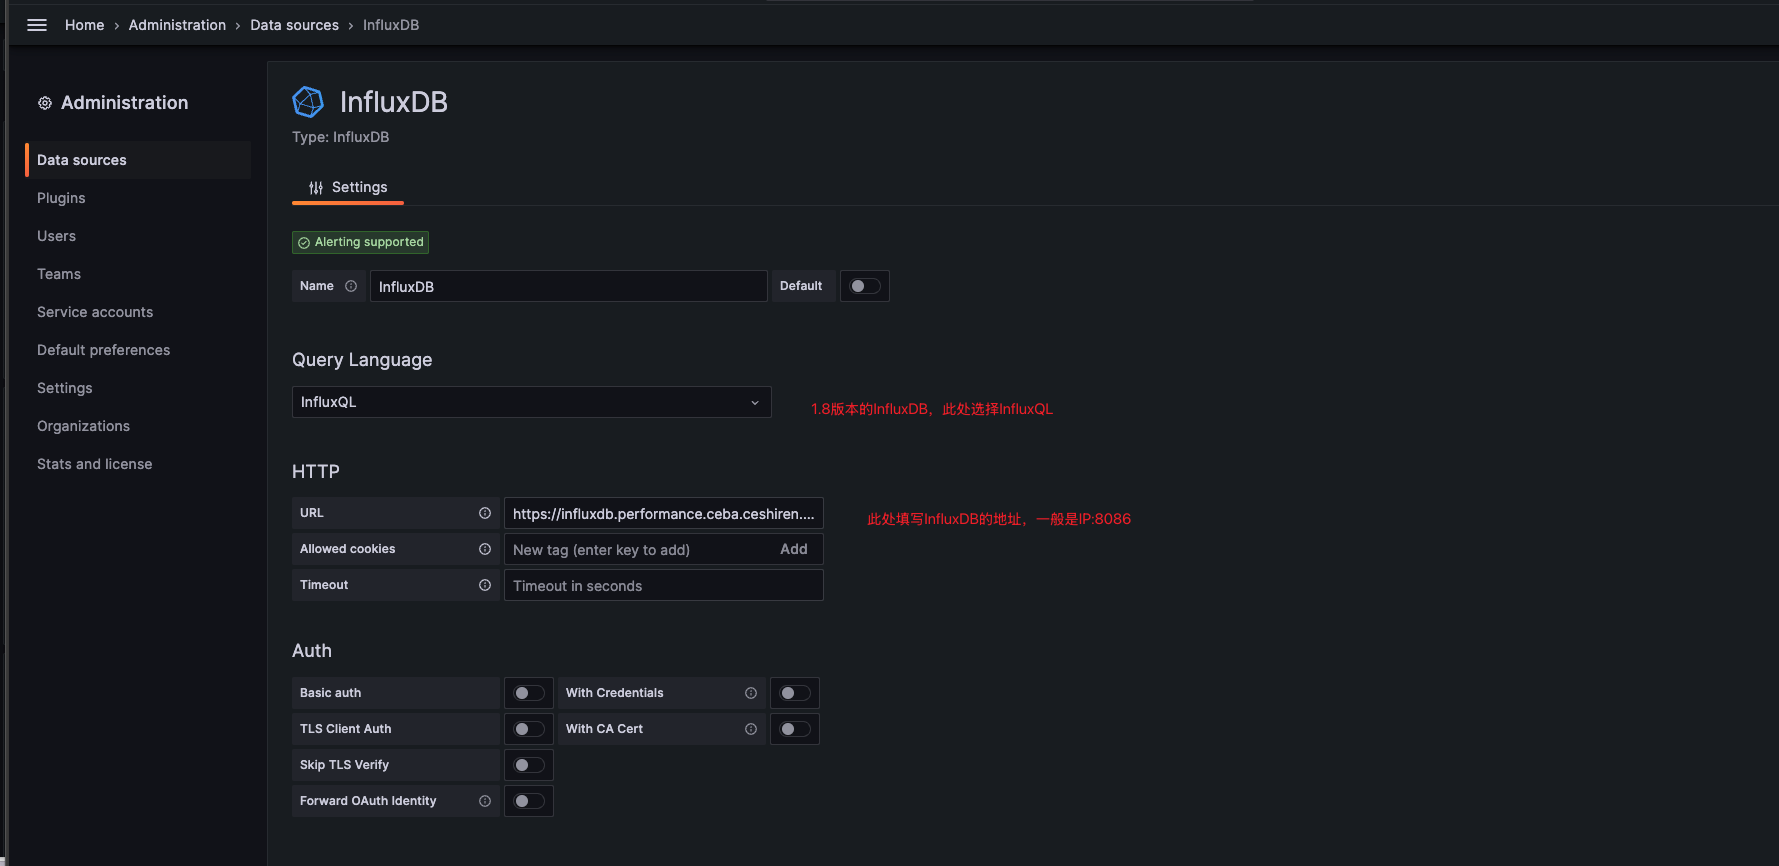Screen dimensions: 1779x866
Task: Open Settings in the sidebar
Action: (65, 388)
